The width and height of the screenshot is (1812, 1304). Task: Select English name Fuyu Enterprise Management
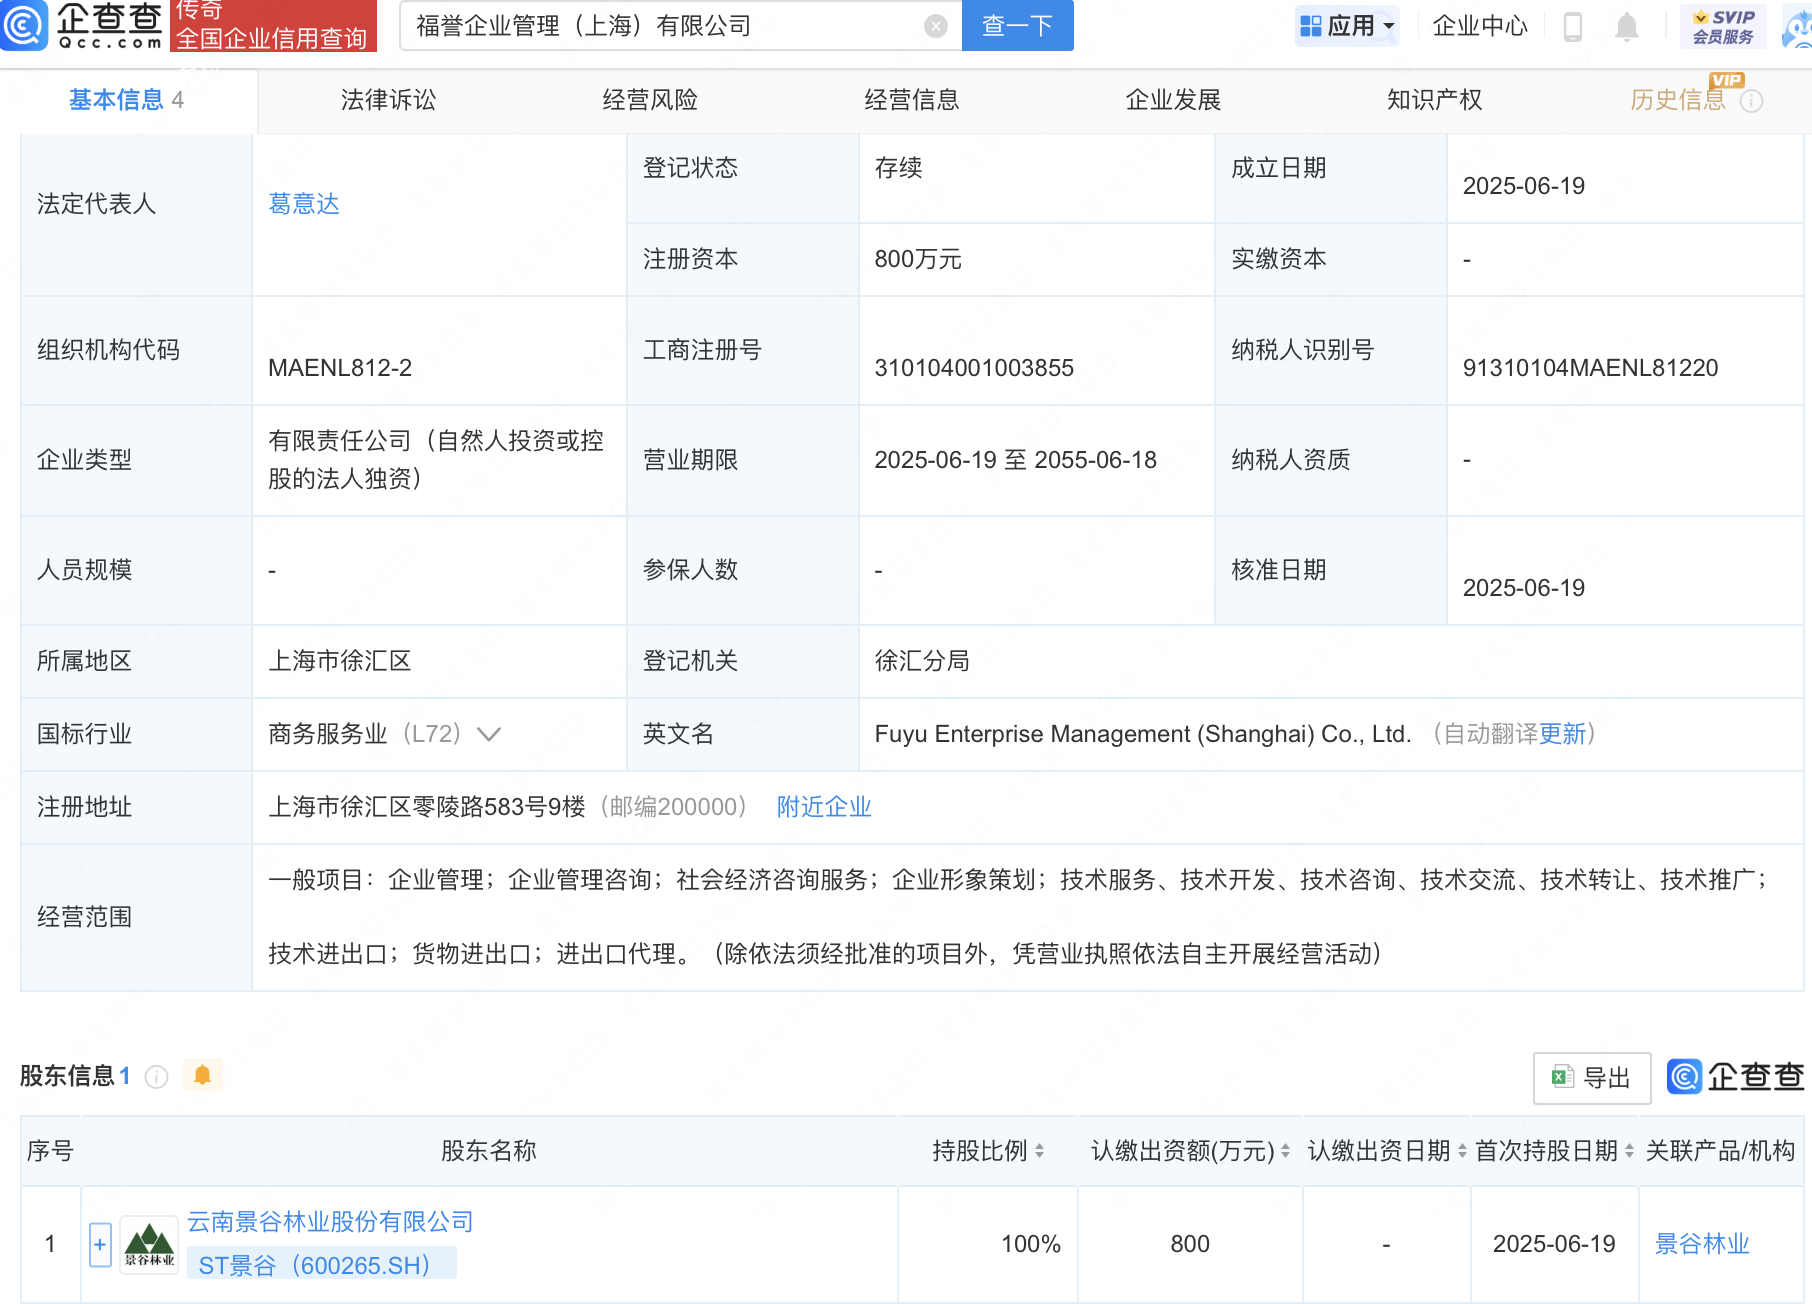[1142, 734]
